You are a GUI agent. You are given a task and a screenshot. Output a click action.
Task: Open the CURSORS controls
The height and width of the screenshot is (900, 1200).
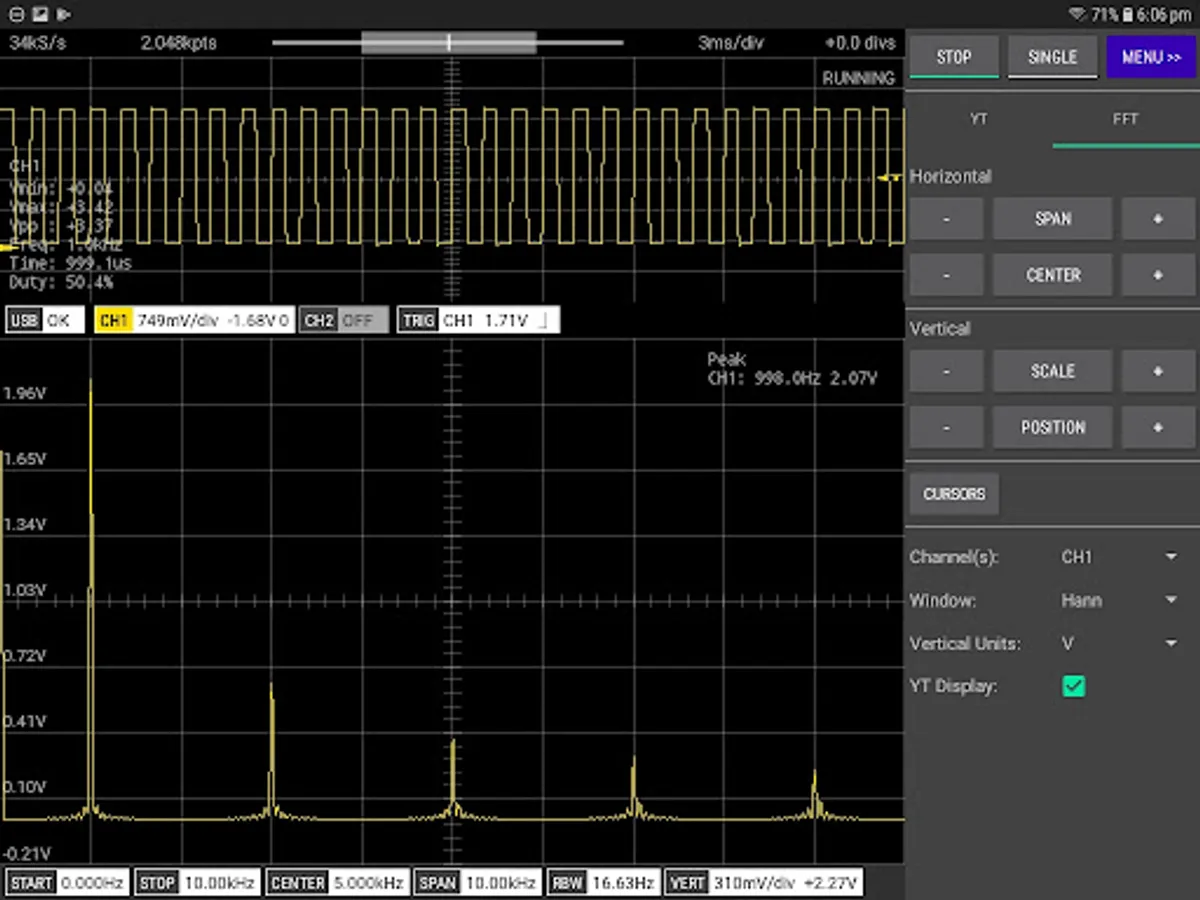tap(954, 494)
